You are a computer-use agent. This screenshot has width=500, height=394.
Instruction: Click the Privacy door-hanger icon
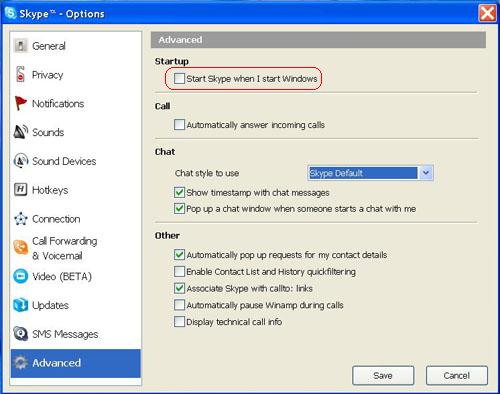pyautogui.click(x=21, y=74)
